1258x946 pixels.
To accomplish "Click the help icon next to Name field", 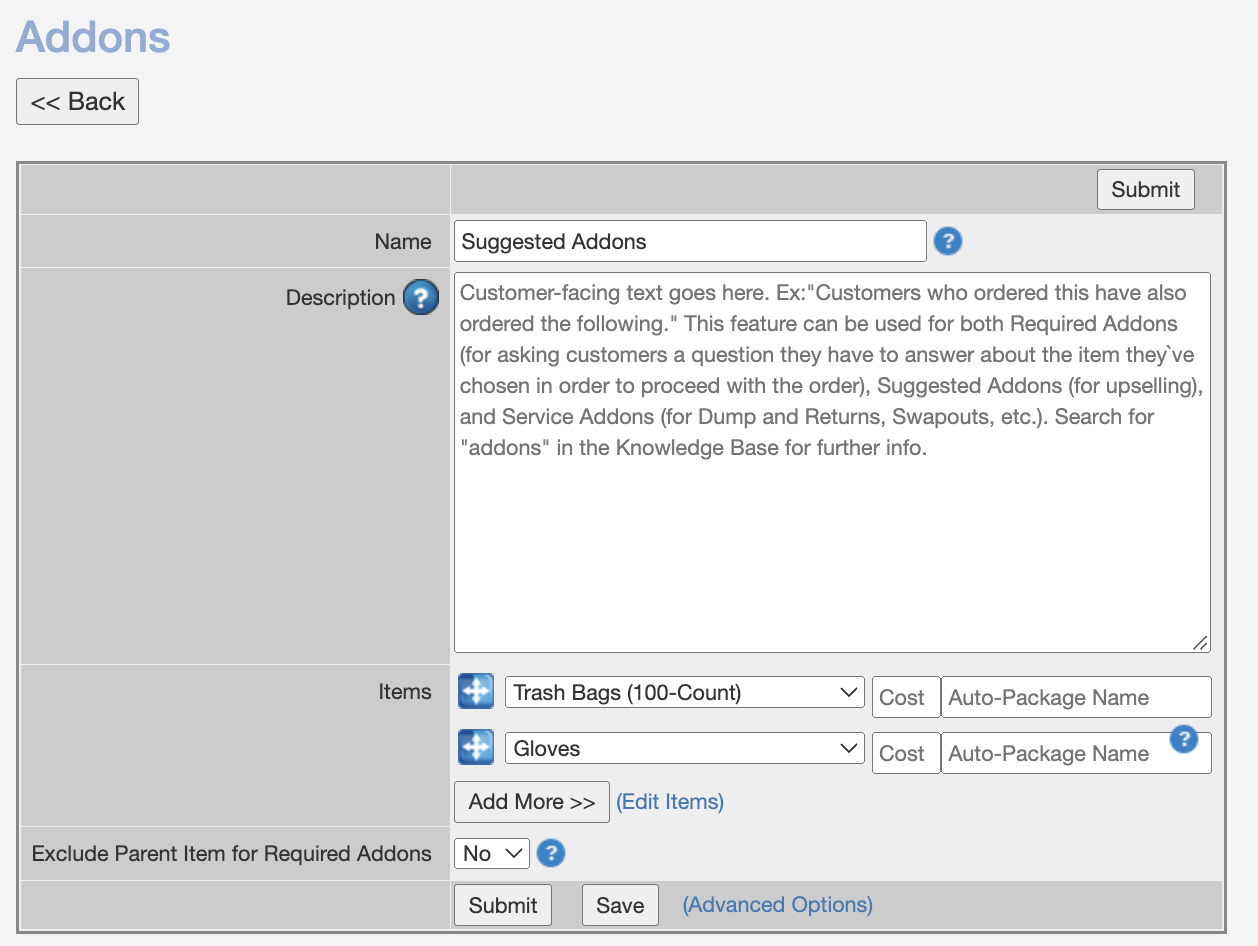I will click(947, 241).
